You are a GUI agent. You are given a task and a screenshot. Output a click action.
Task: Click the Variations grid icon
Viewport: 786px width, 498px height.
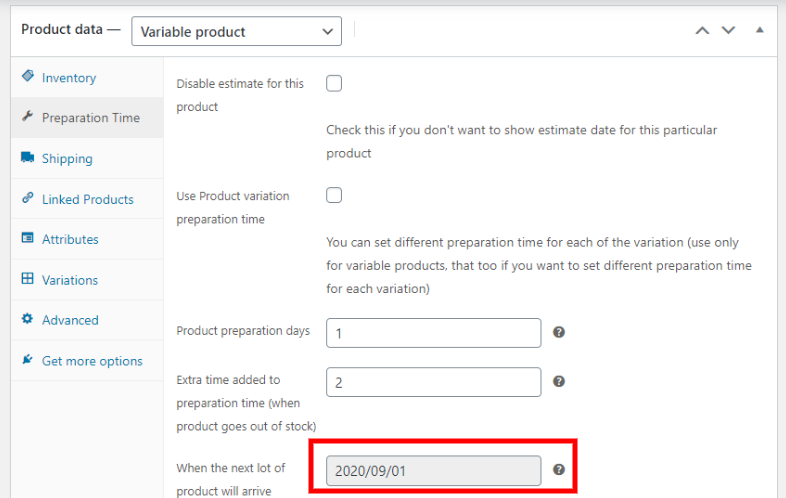pos(28,280)
